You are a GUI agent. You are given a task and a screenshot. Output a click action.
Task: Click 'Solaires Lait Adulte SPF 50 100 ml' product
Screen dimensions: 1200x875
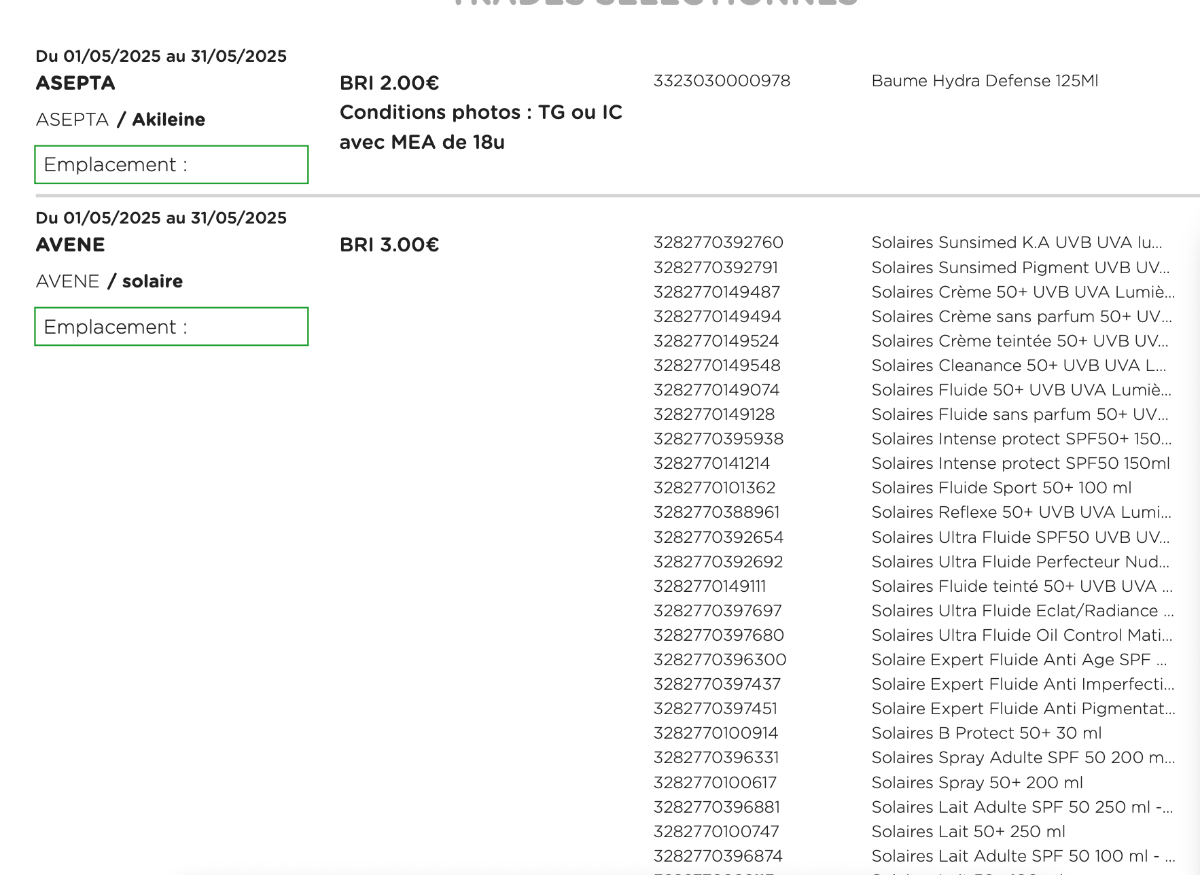pyautogui.click(x=1024, y=856)
